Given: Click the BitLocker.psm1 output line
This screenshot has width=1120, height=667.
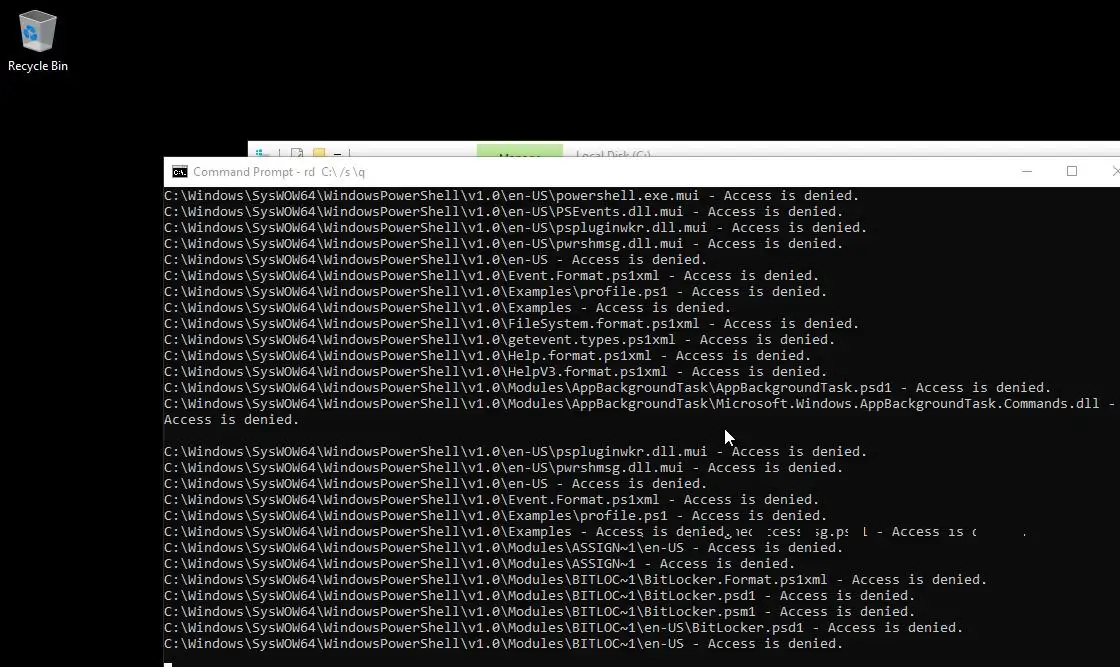Looking at the screenshot, I should tap(539, 611).
